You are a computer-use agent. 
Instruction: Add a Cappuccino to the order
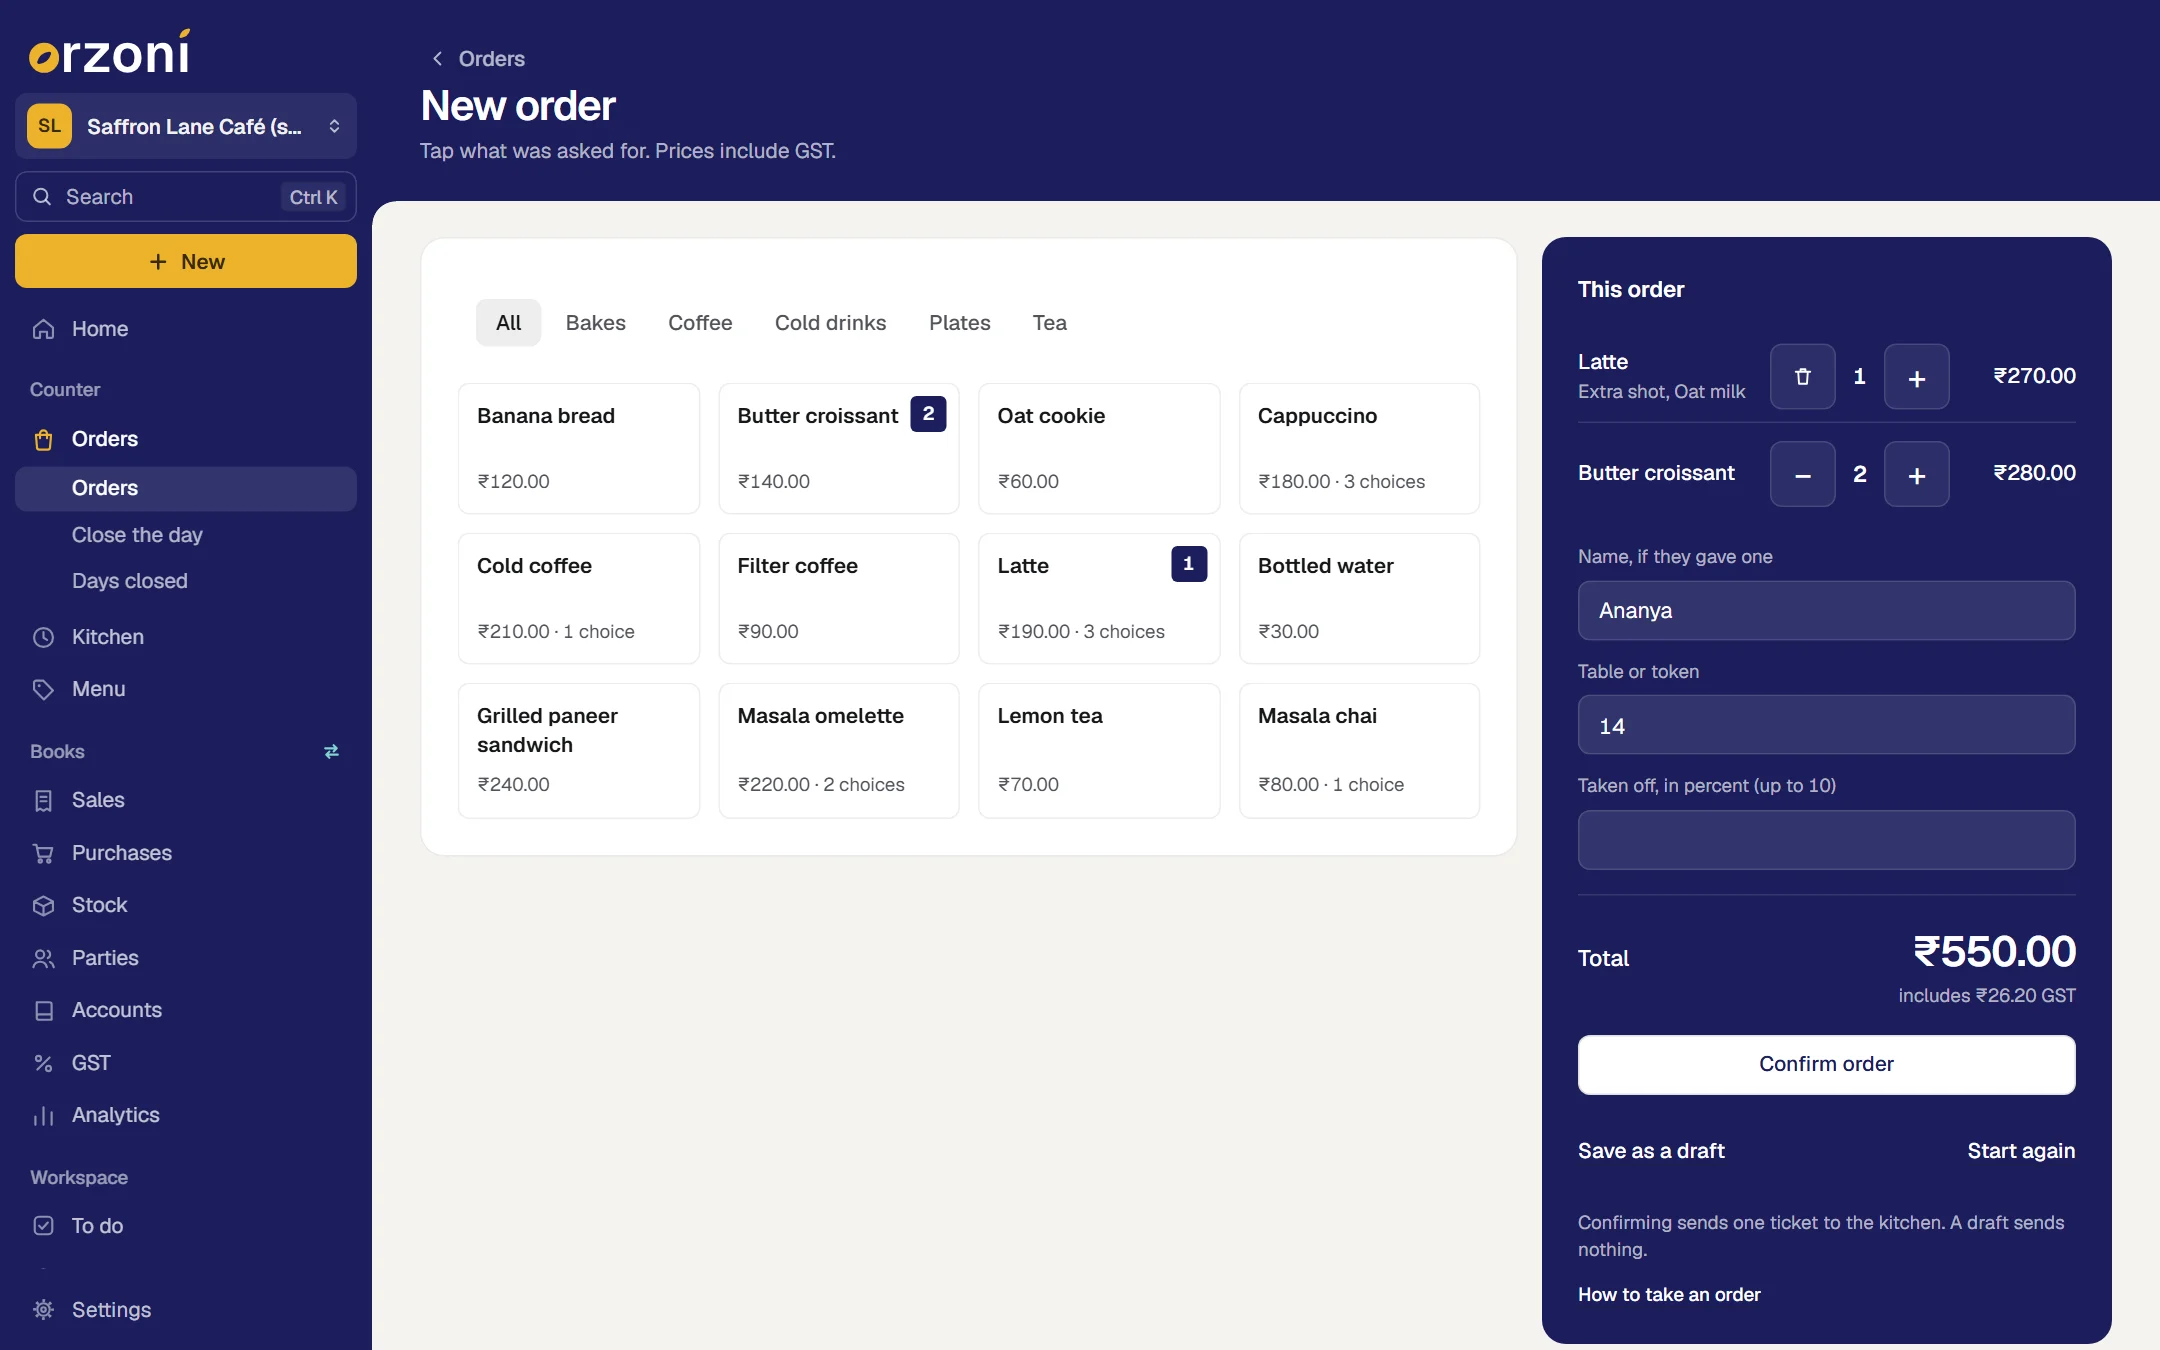pos(1359,448)
